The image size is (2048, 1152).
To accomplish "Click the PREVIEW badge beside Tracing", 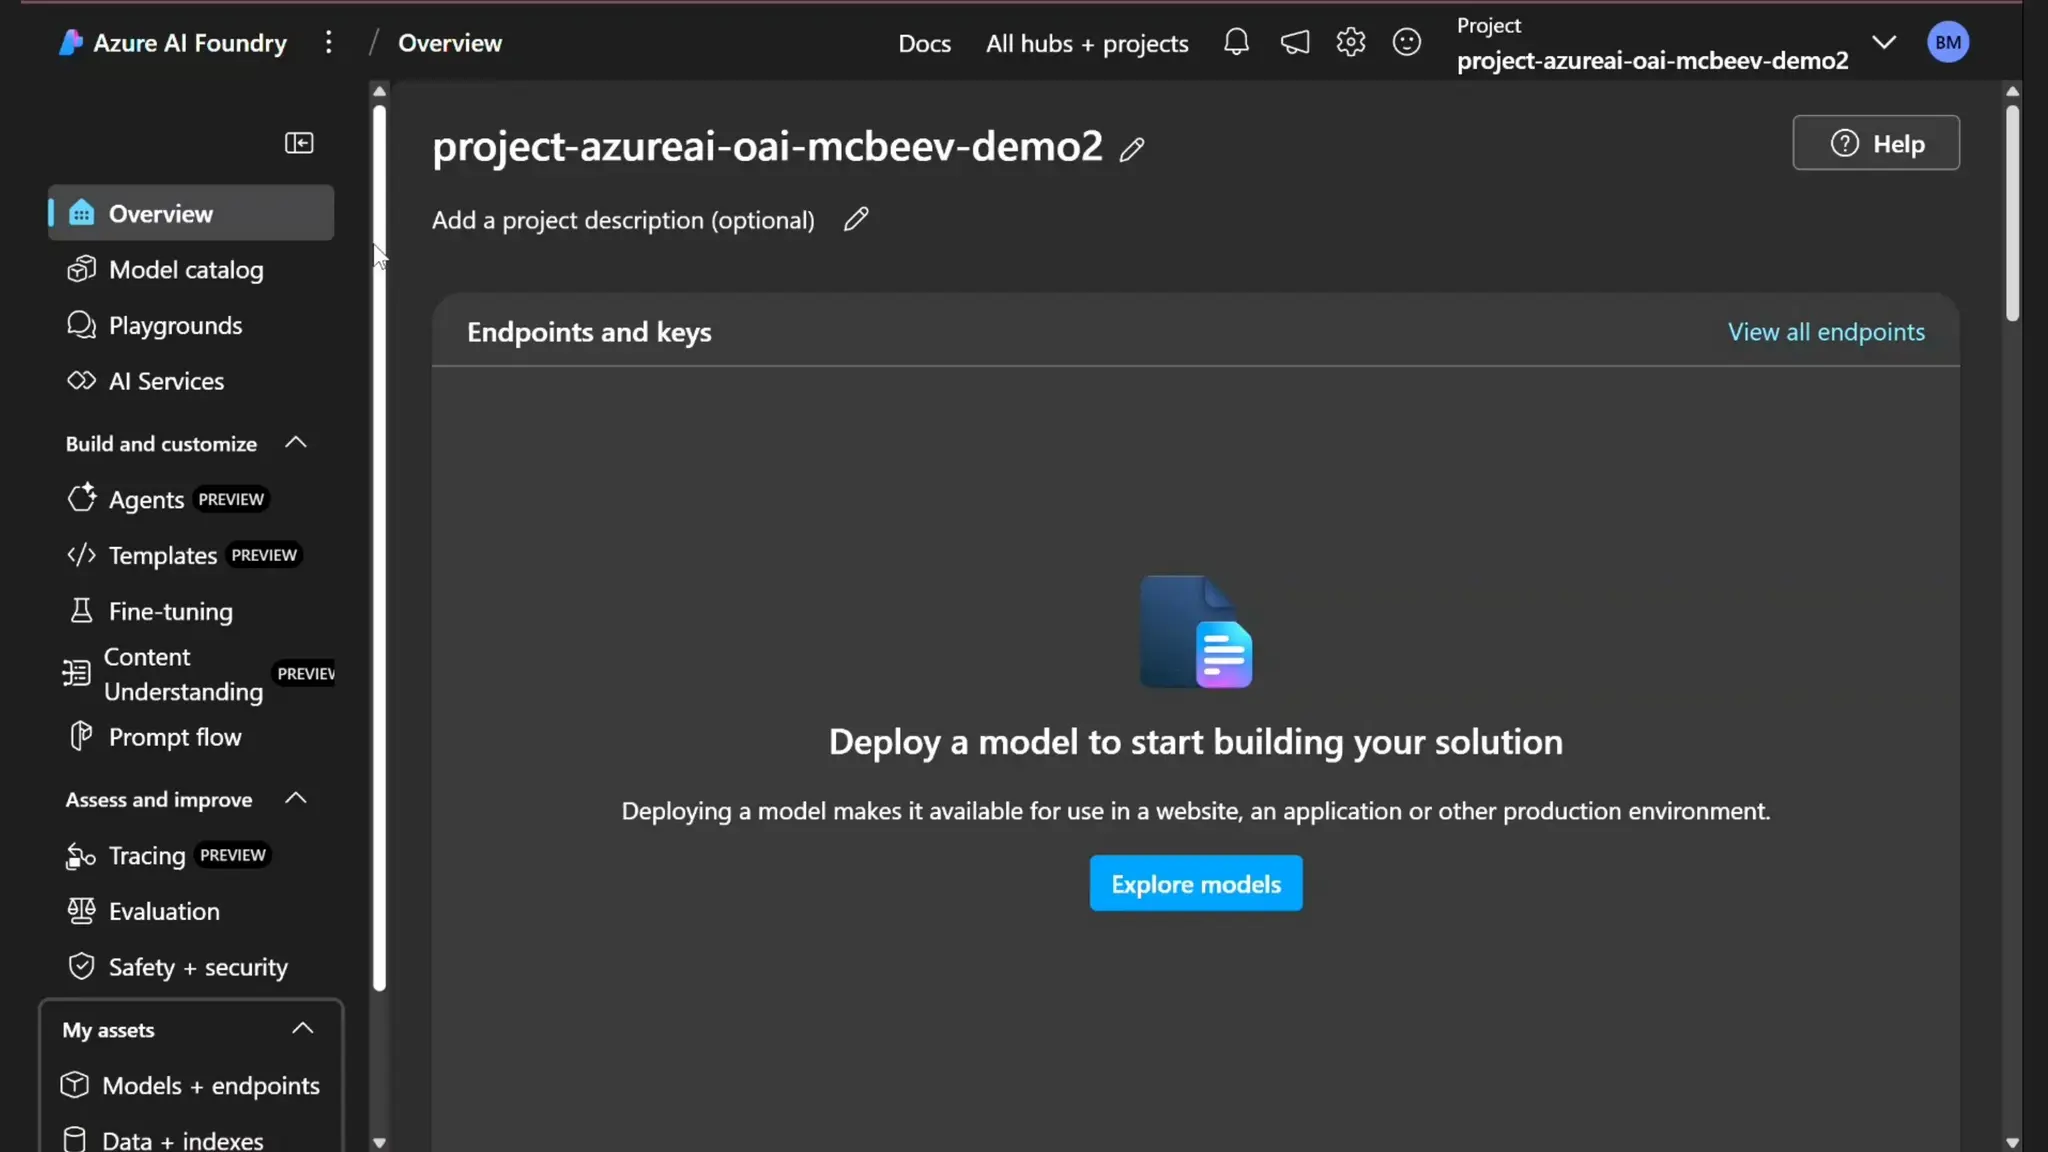I will coord(233,854).
